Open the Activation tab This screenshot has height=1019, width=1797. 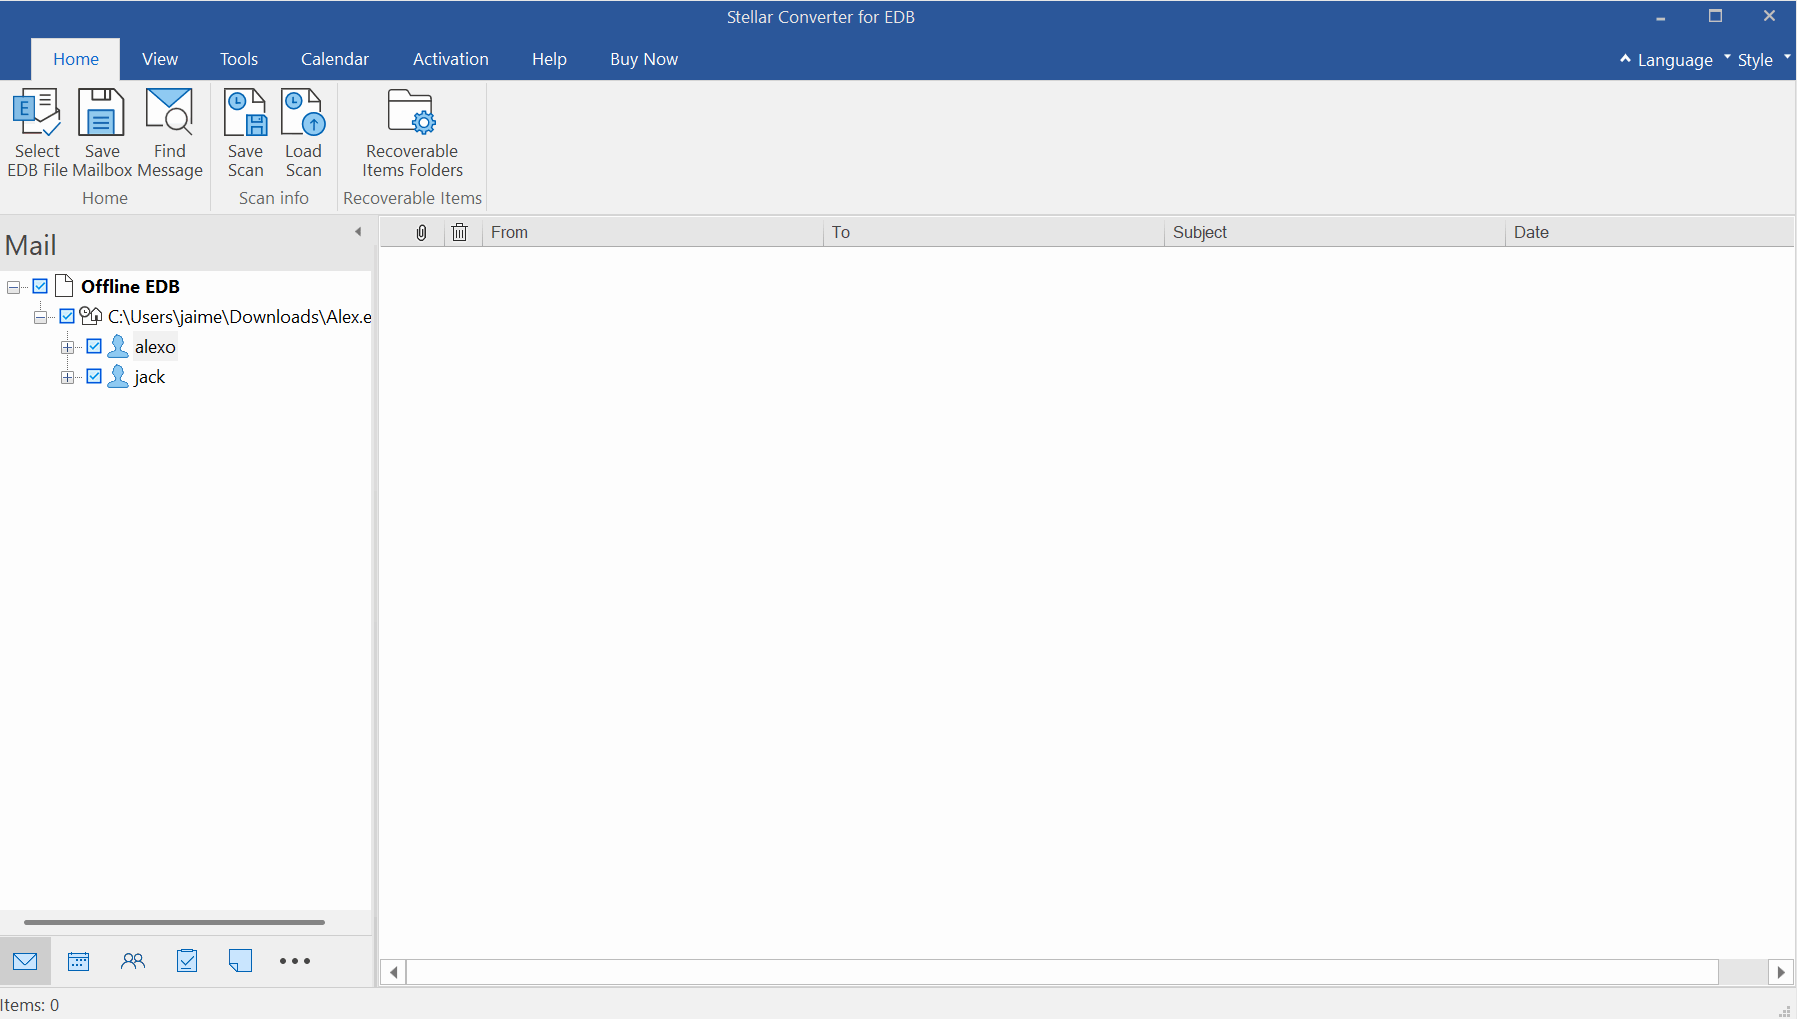pyautogui.click(x=451, y=59)
